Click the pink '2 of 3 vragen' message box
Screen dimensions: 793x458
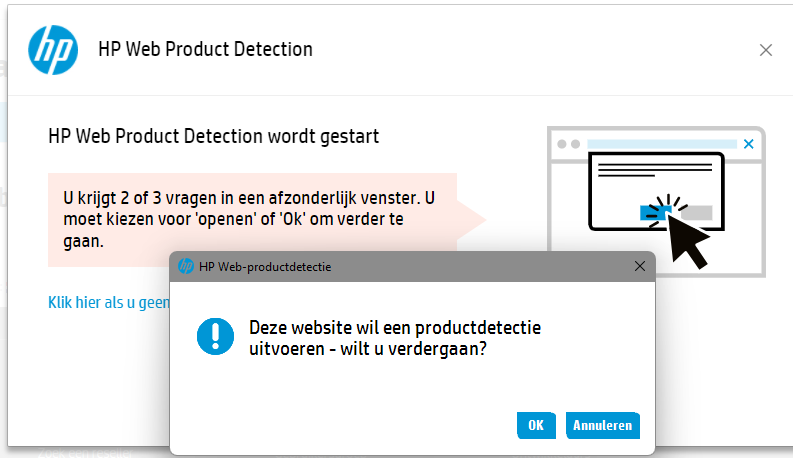coord(252,217)
